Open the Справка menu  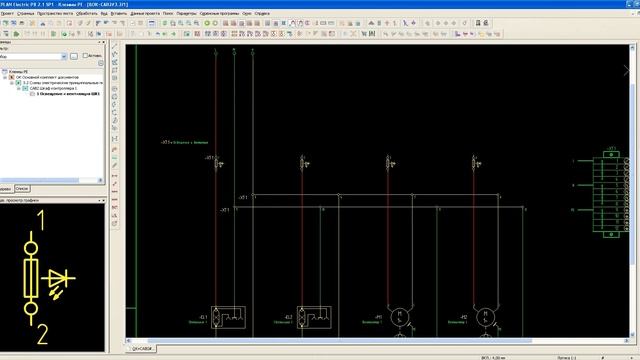[x=262, y=13]
